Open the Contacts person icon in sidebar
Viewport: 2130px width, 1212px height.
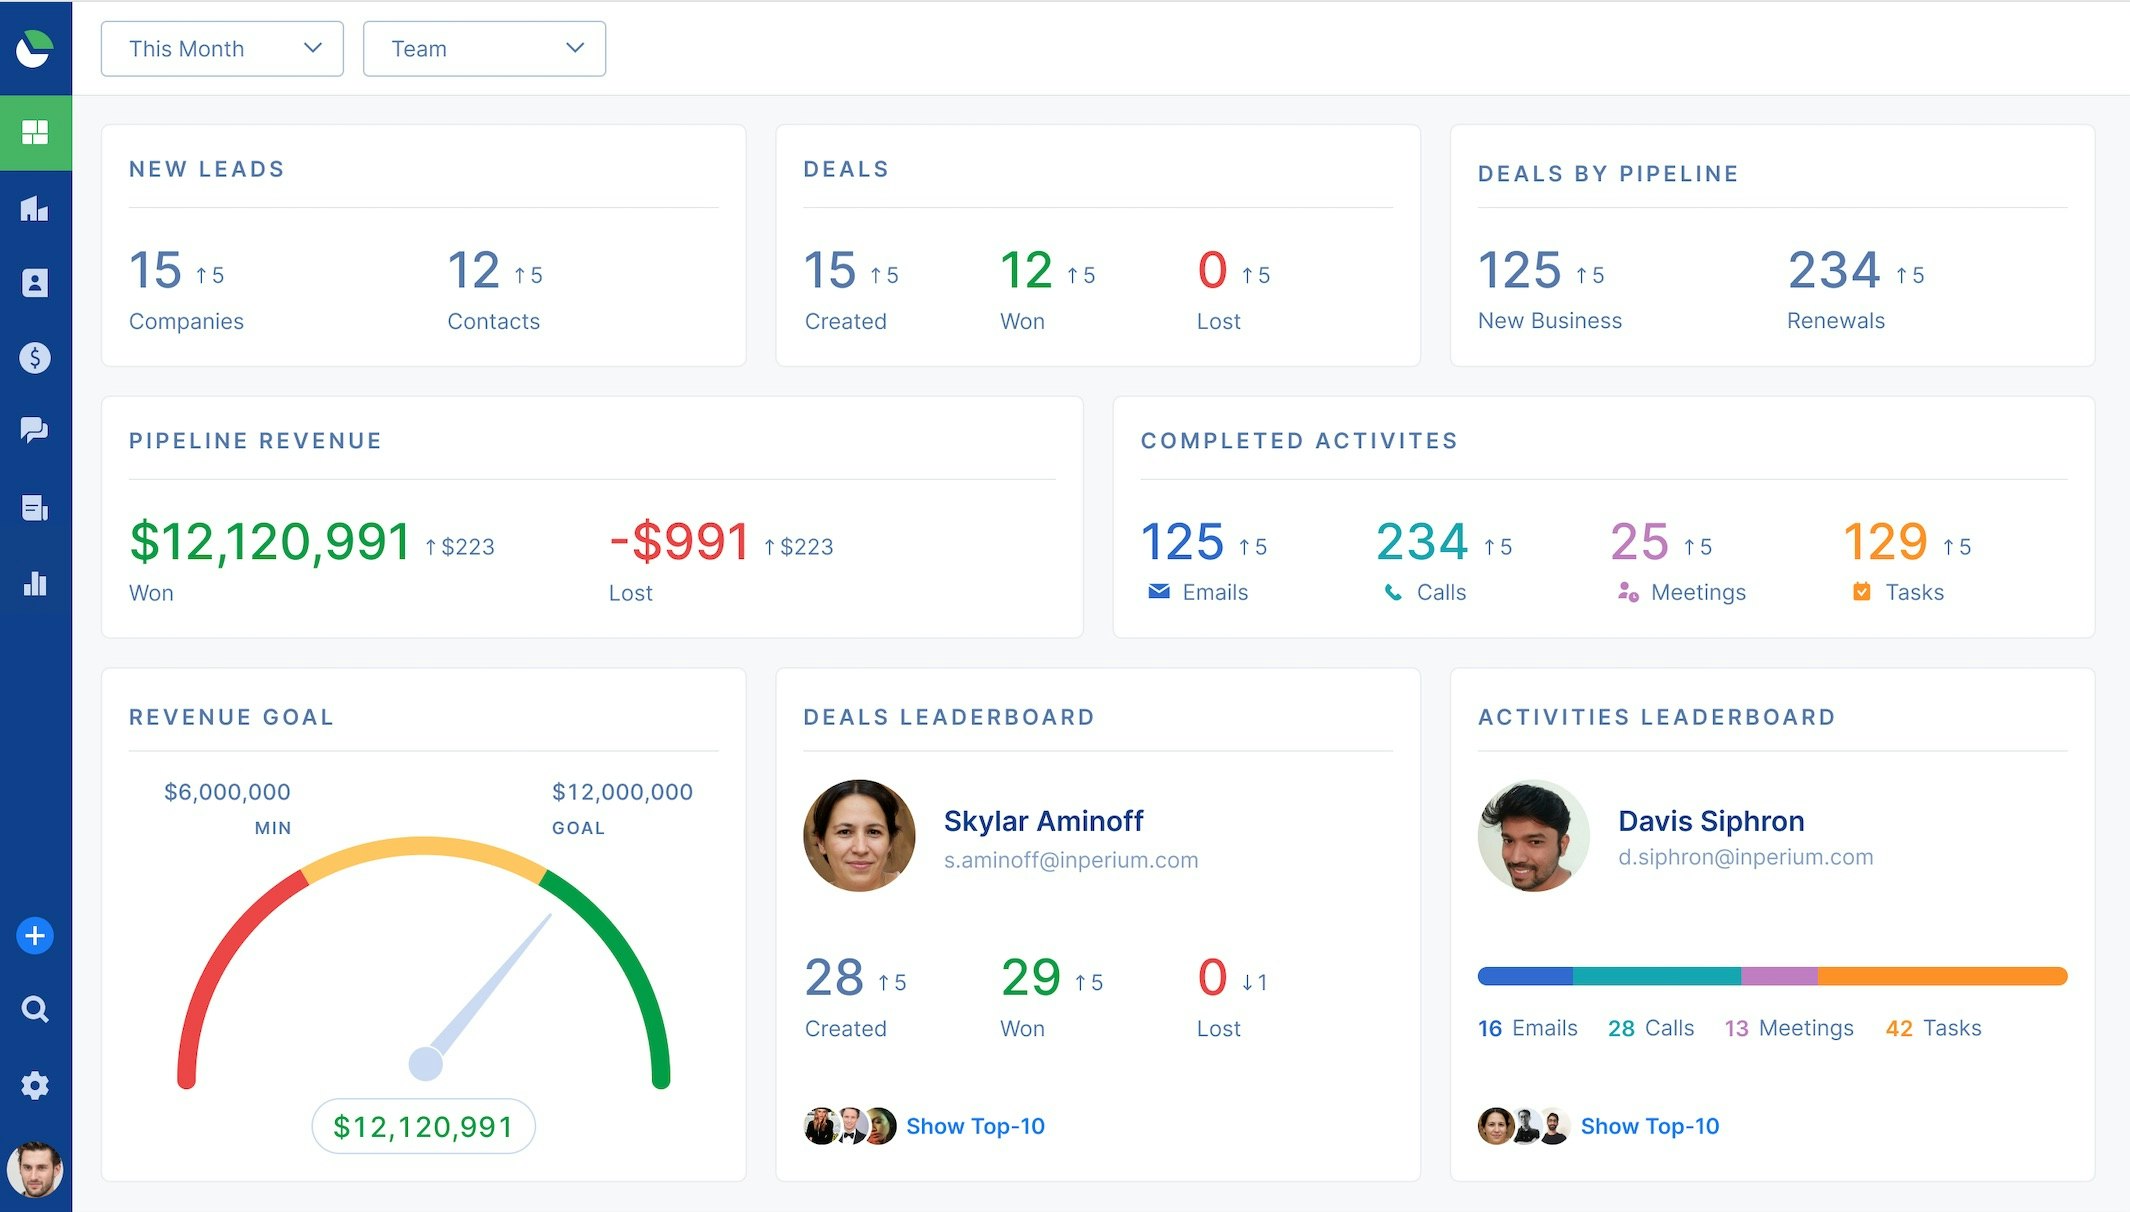35,283
